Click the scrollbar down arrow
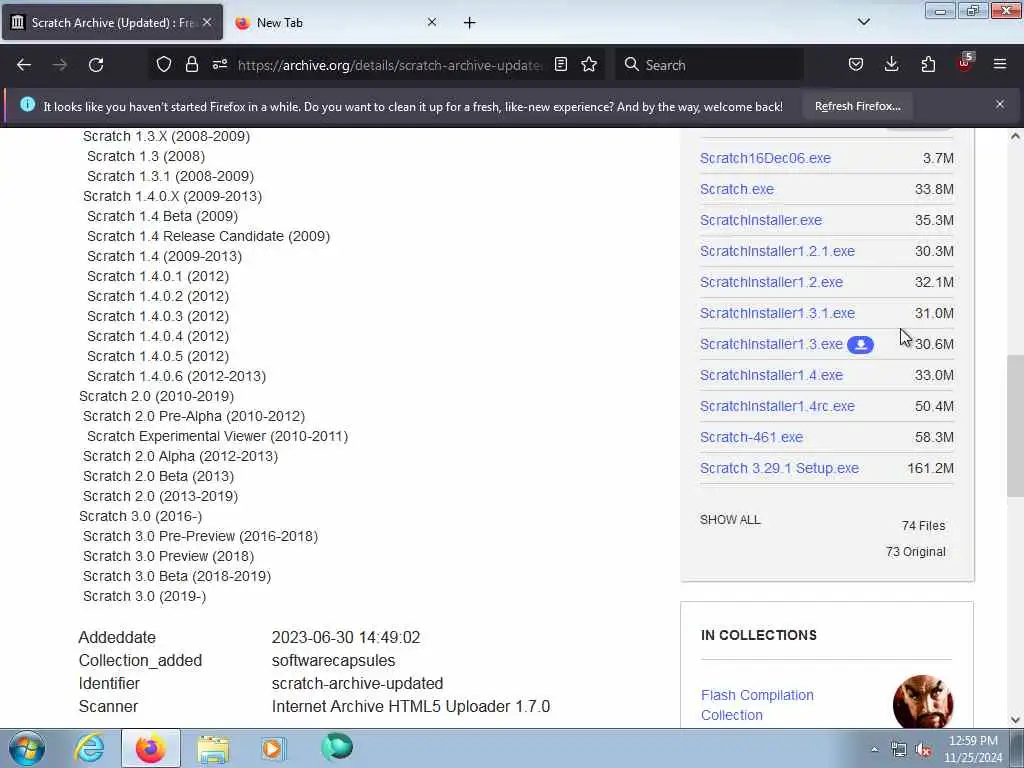Viewport: 1024px width, 768px height. coord(1015,720)
